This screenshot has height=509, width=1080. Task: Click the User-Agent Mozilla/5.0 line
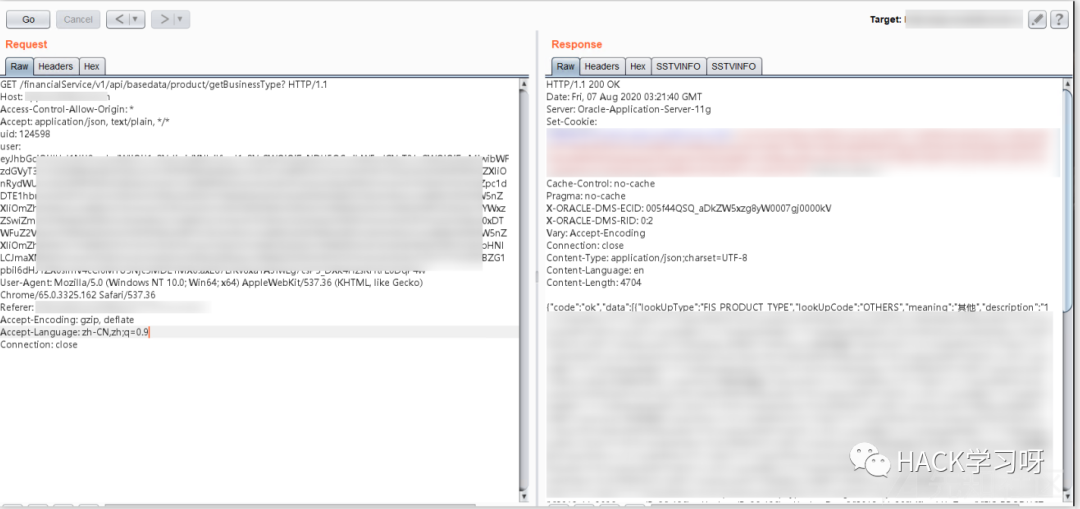211,283
